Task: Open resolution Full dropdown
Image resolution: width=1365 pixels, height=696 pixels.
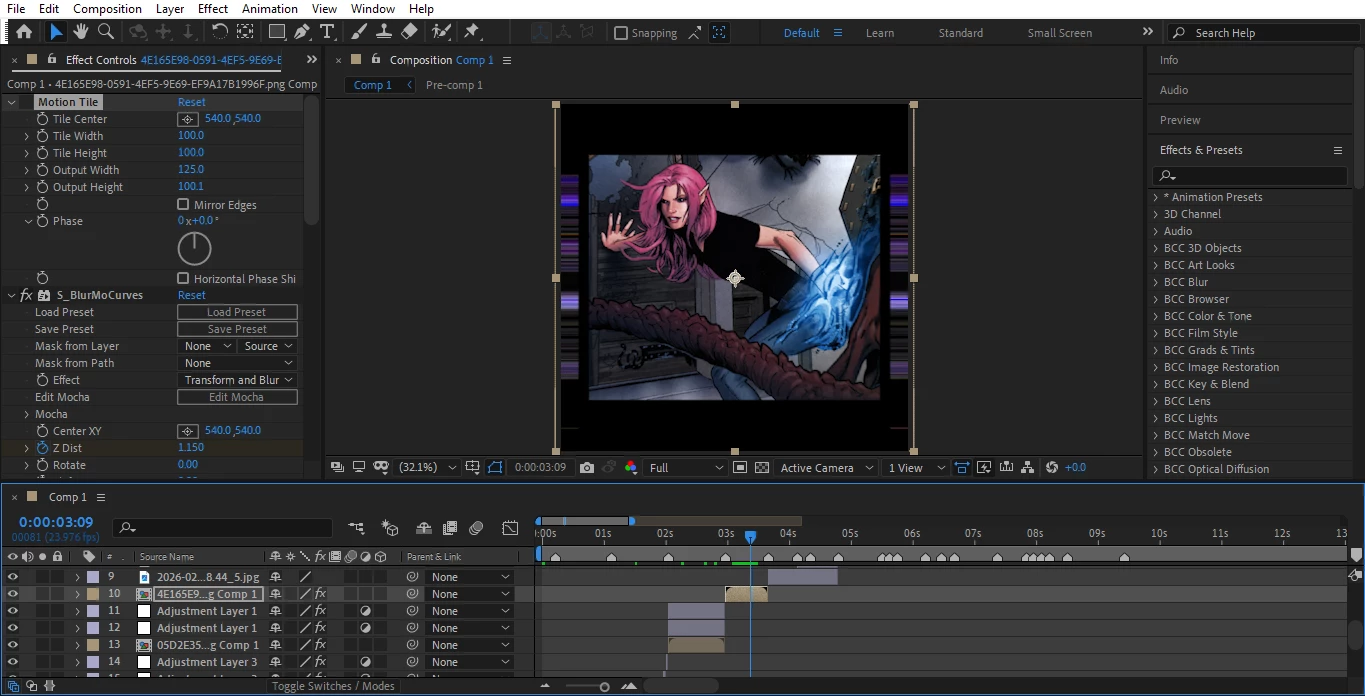Action: point(686,467)
